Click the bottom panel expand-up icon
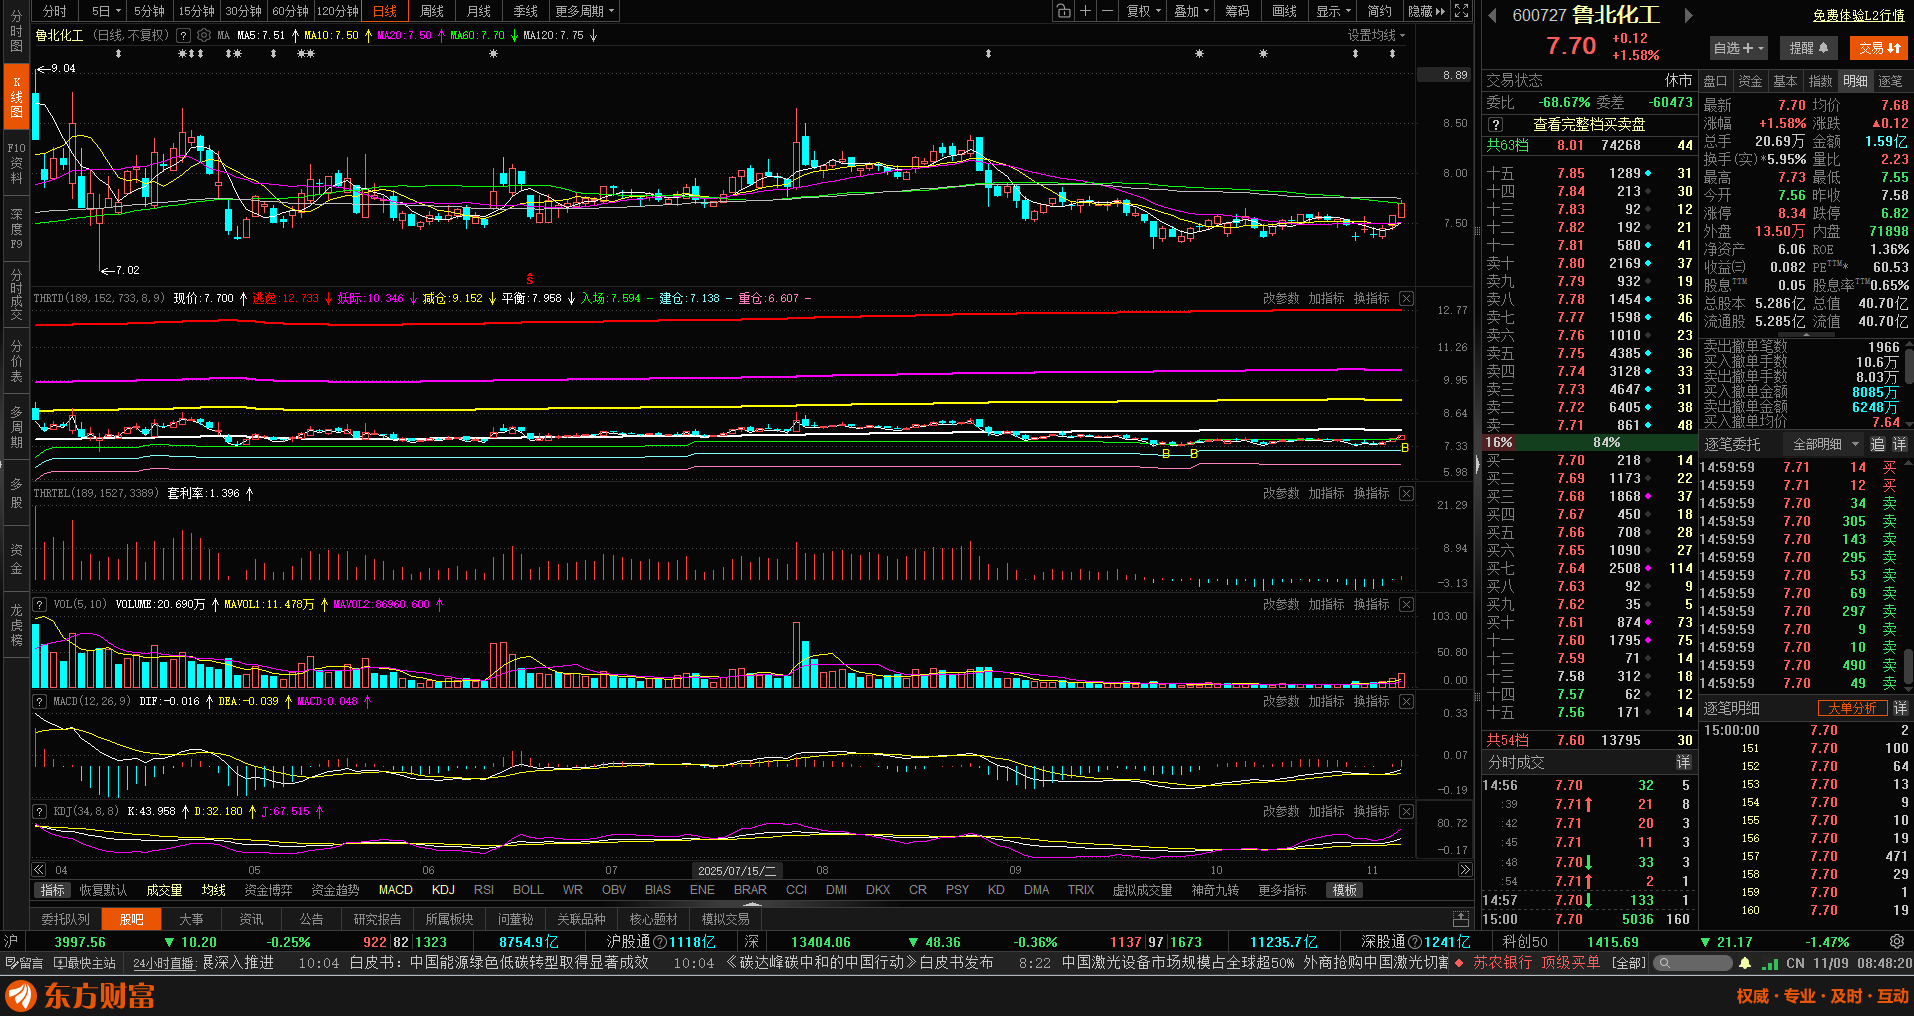Screen dimensions: 1914x1016 [1461, 918]
